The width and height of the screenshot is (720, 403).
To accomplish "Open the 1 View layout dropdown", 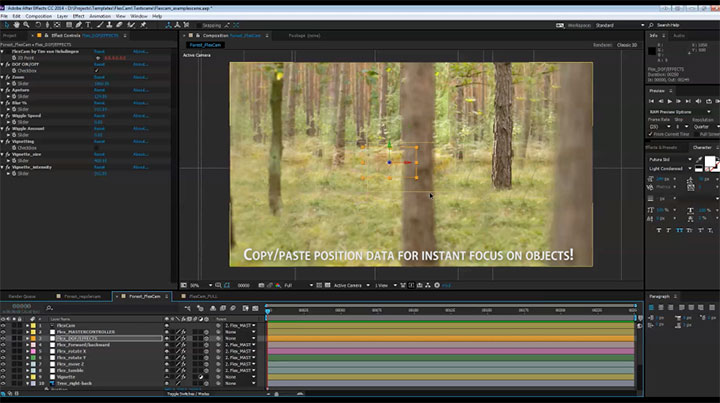I will [x=385, y=285].
